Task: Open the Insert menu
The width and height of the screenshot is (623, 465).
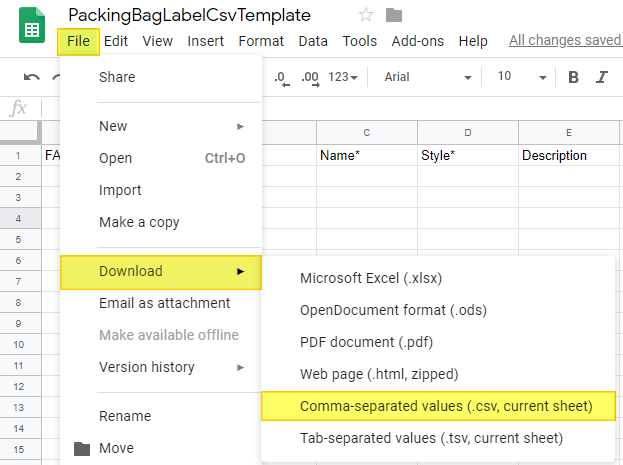Action: [x=205, y=41]
